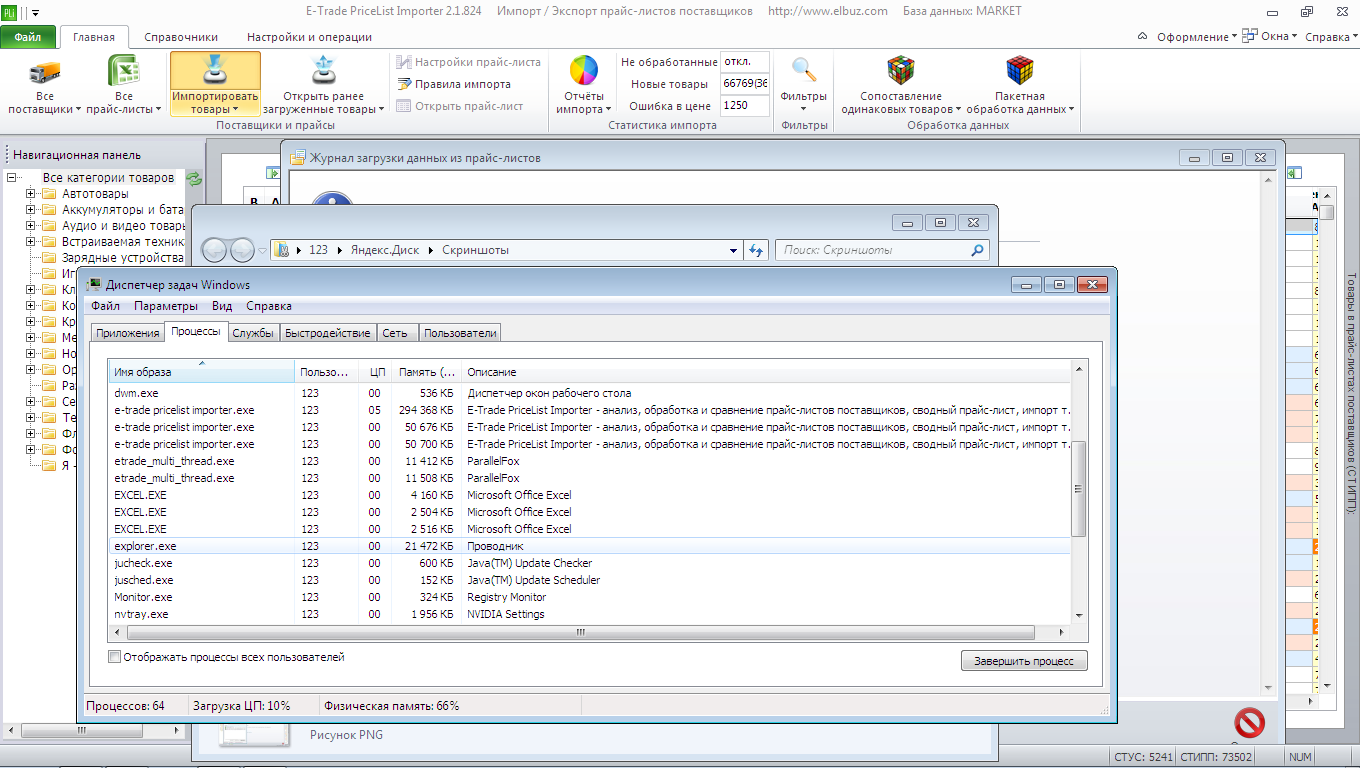Switch to Приложения tab in Task Manager
The height and width of the screenshot is (768, 1360).
(128, 333)
